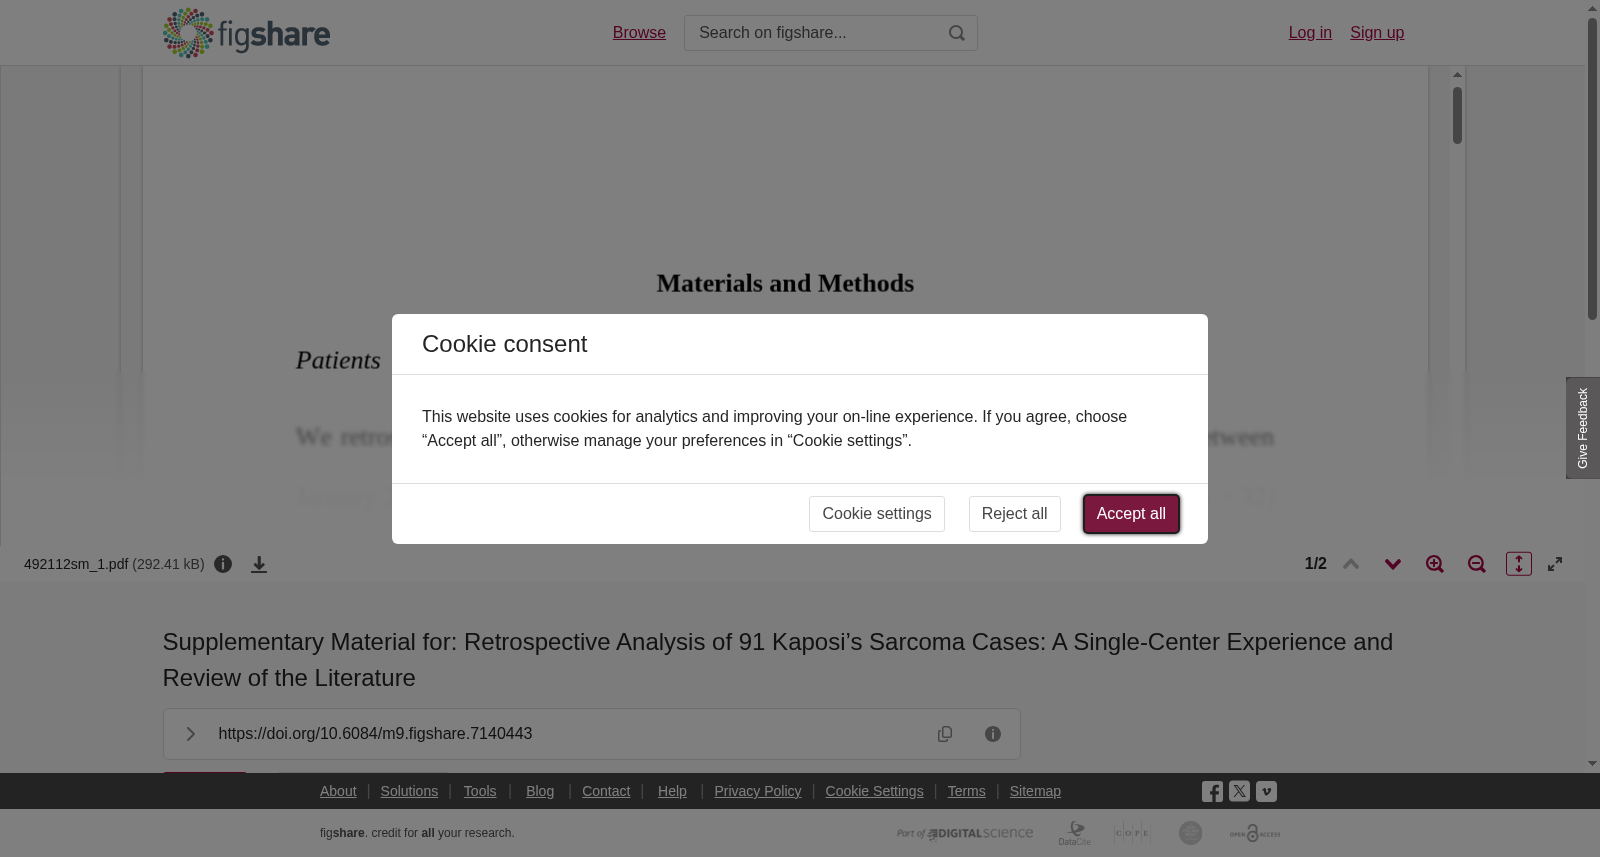This screenshot has height=857, width=1600.
Task: Zoom out of the PDF viewer
Action: coord(1477,564)
